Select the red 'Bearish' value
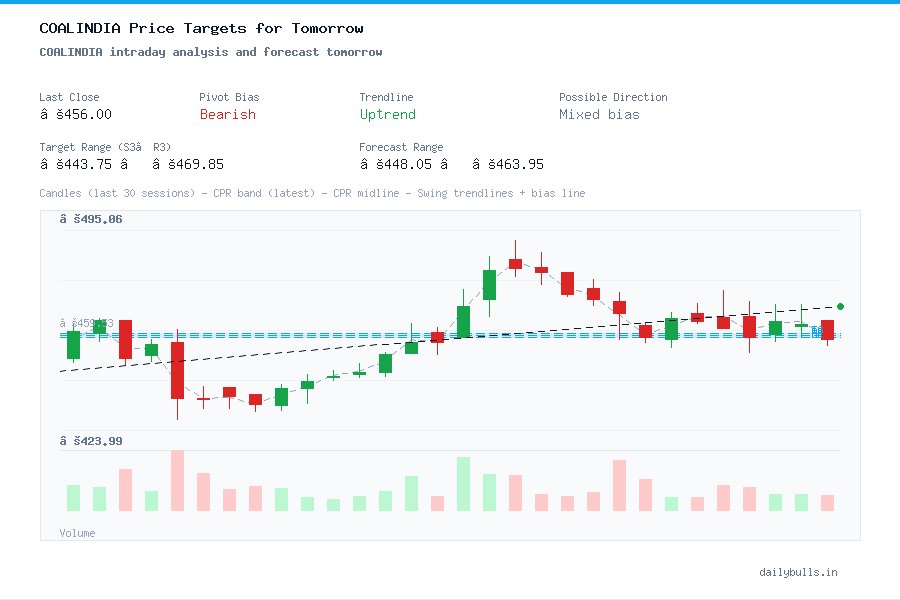The width and height of the screenshot is (900, 600). tap(228, 114)
